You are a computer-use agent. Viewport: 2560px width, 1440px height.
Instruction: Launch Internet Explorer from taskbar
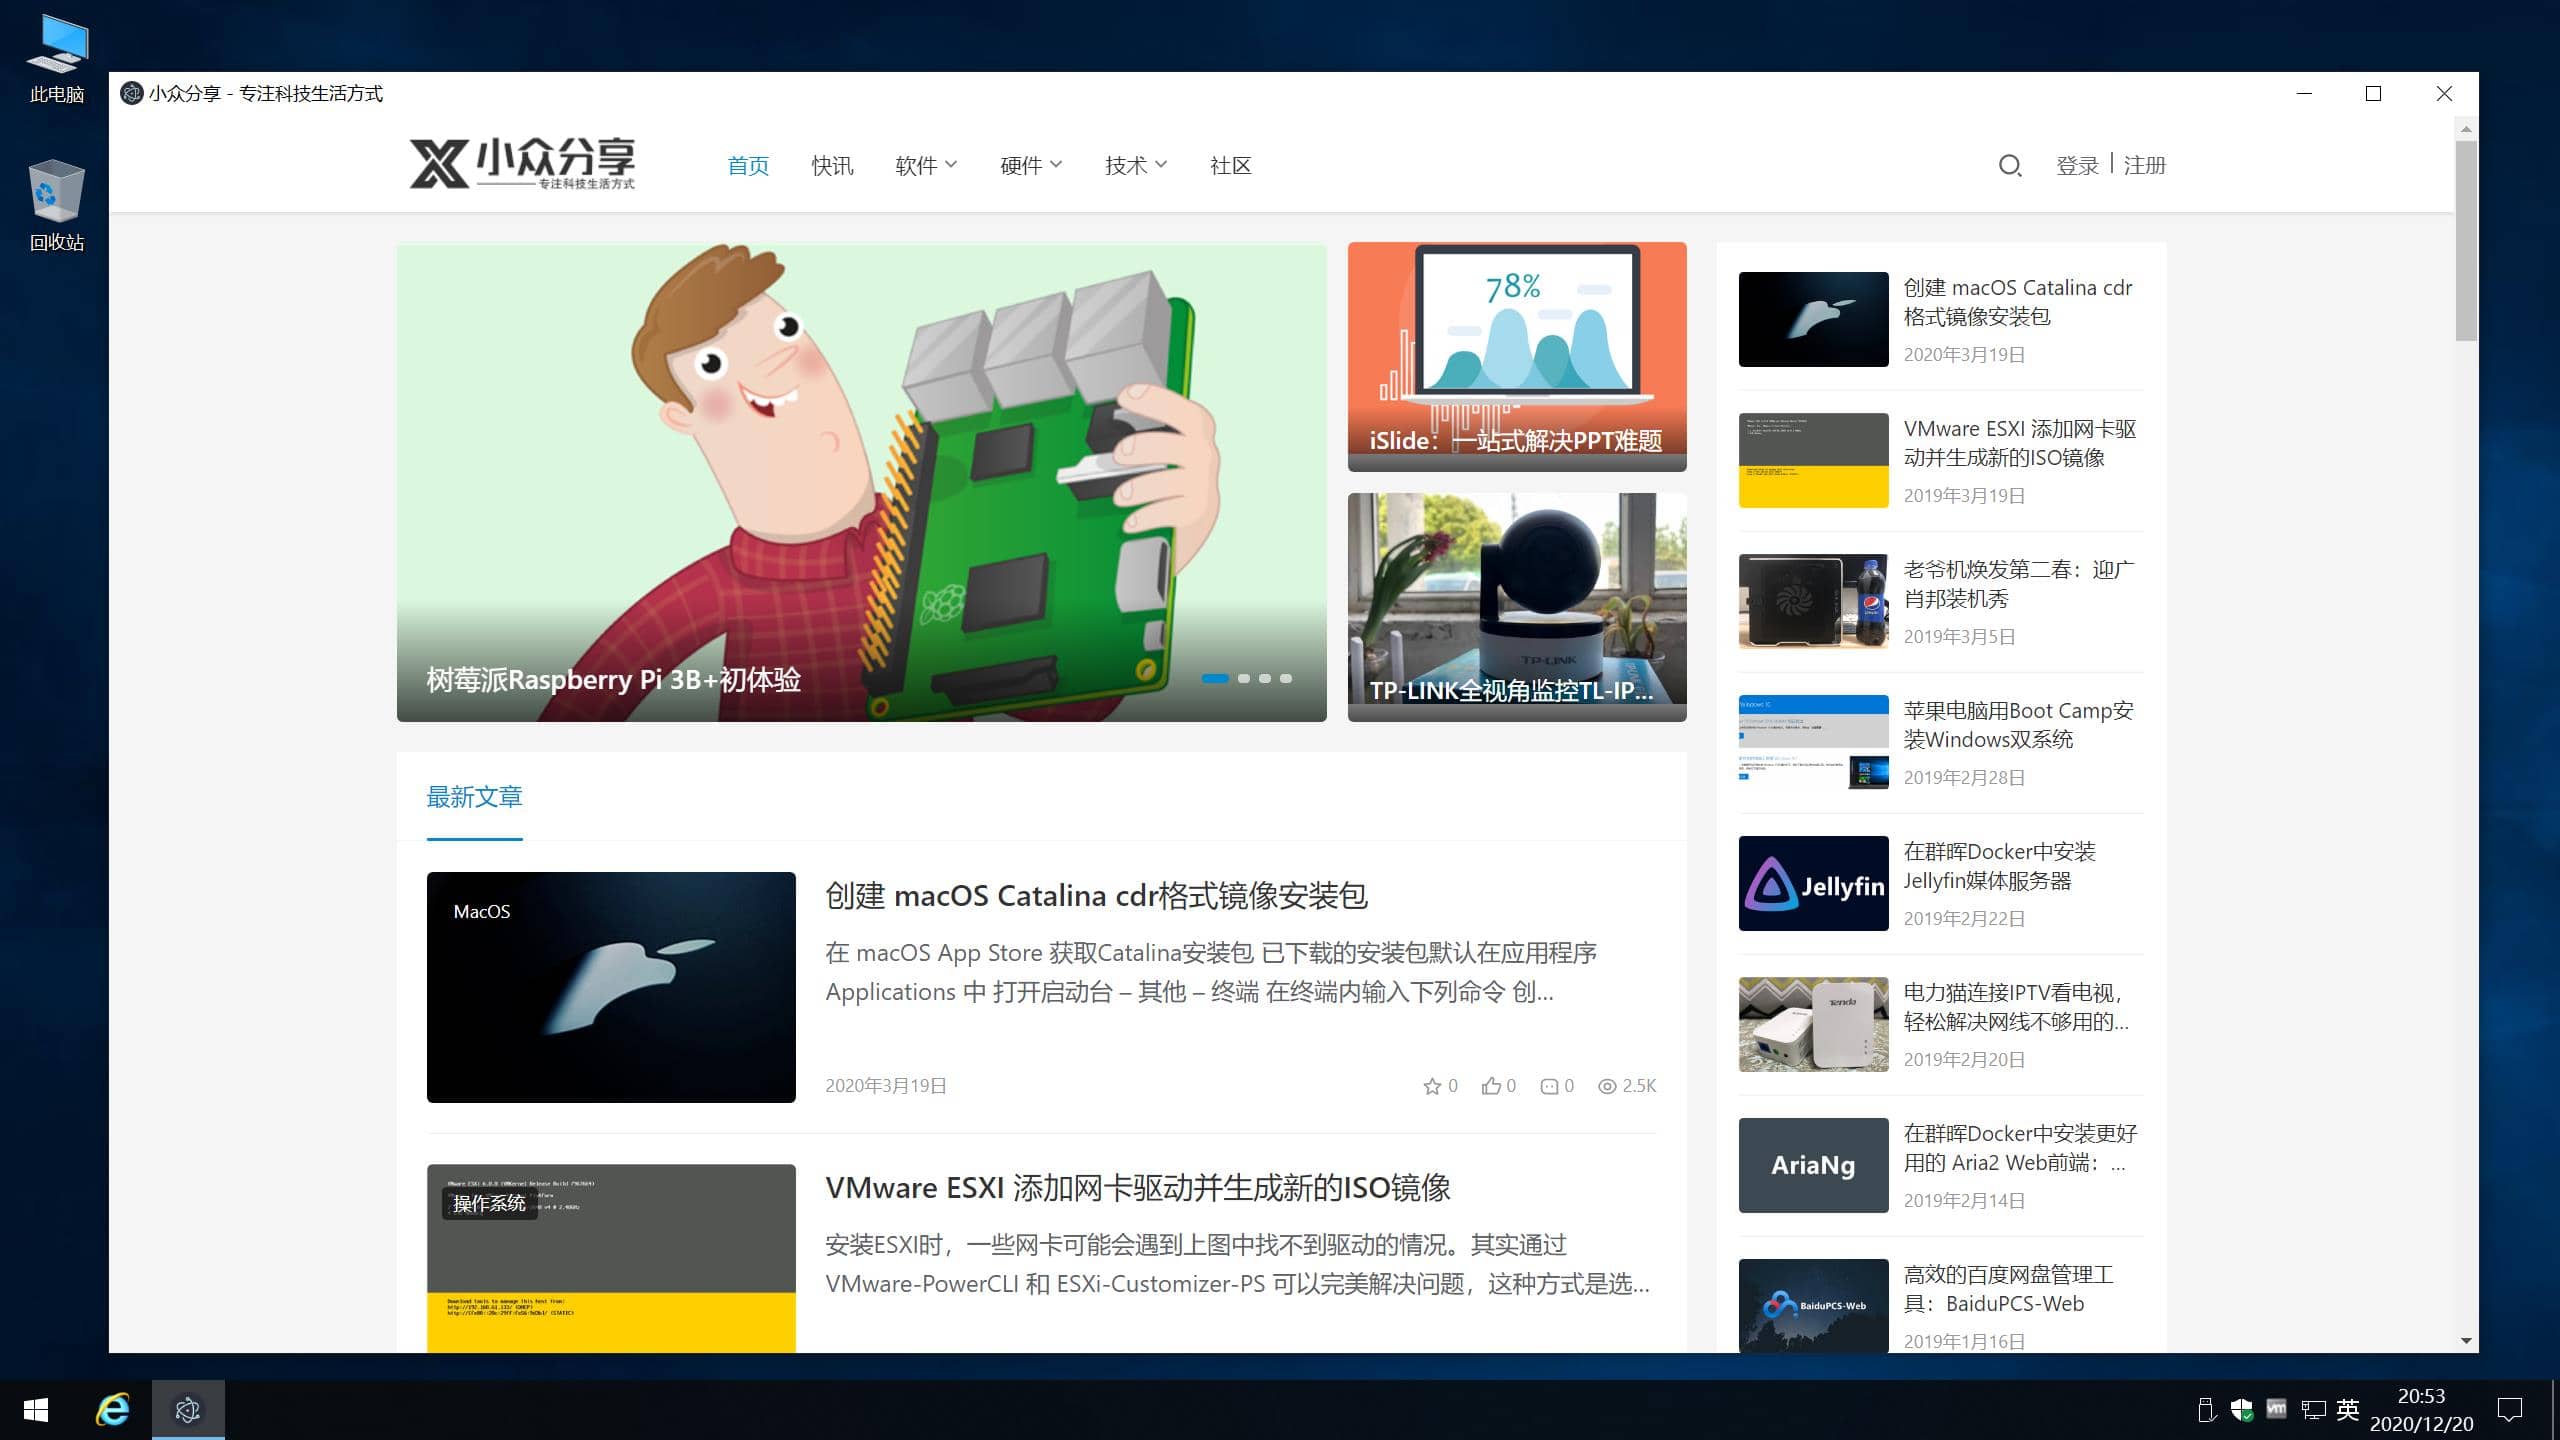click(112, 1410)
